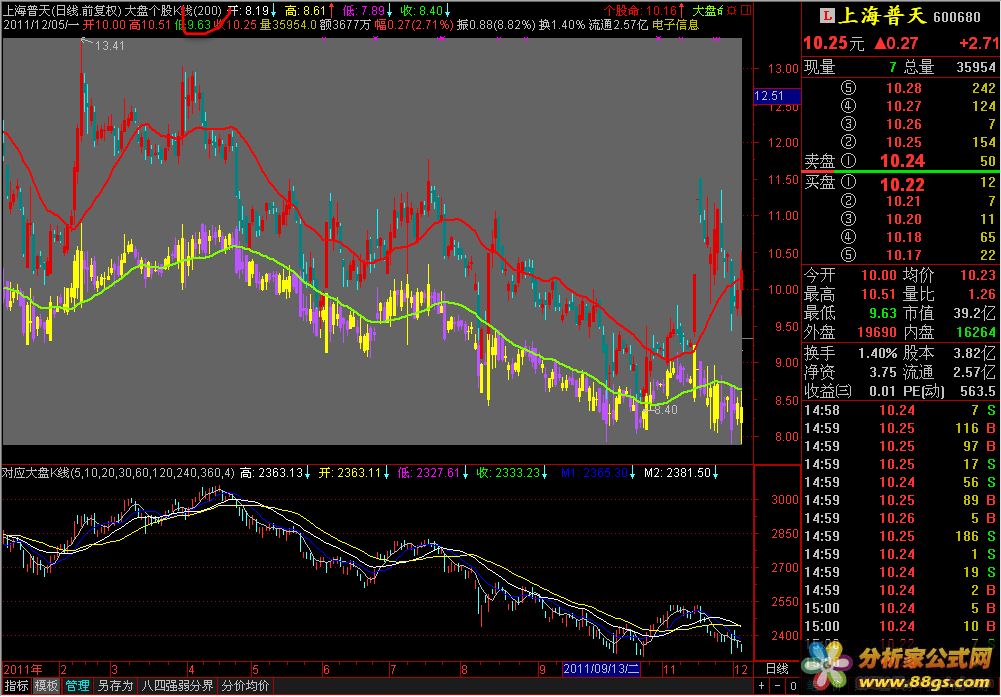Click the plus zoom button below 日线
The height and width of the screenshot is (697, 1001).
pyautogui.click(x=762, y=686)
